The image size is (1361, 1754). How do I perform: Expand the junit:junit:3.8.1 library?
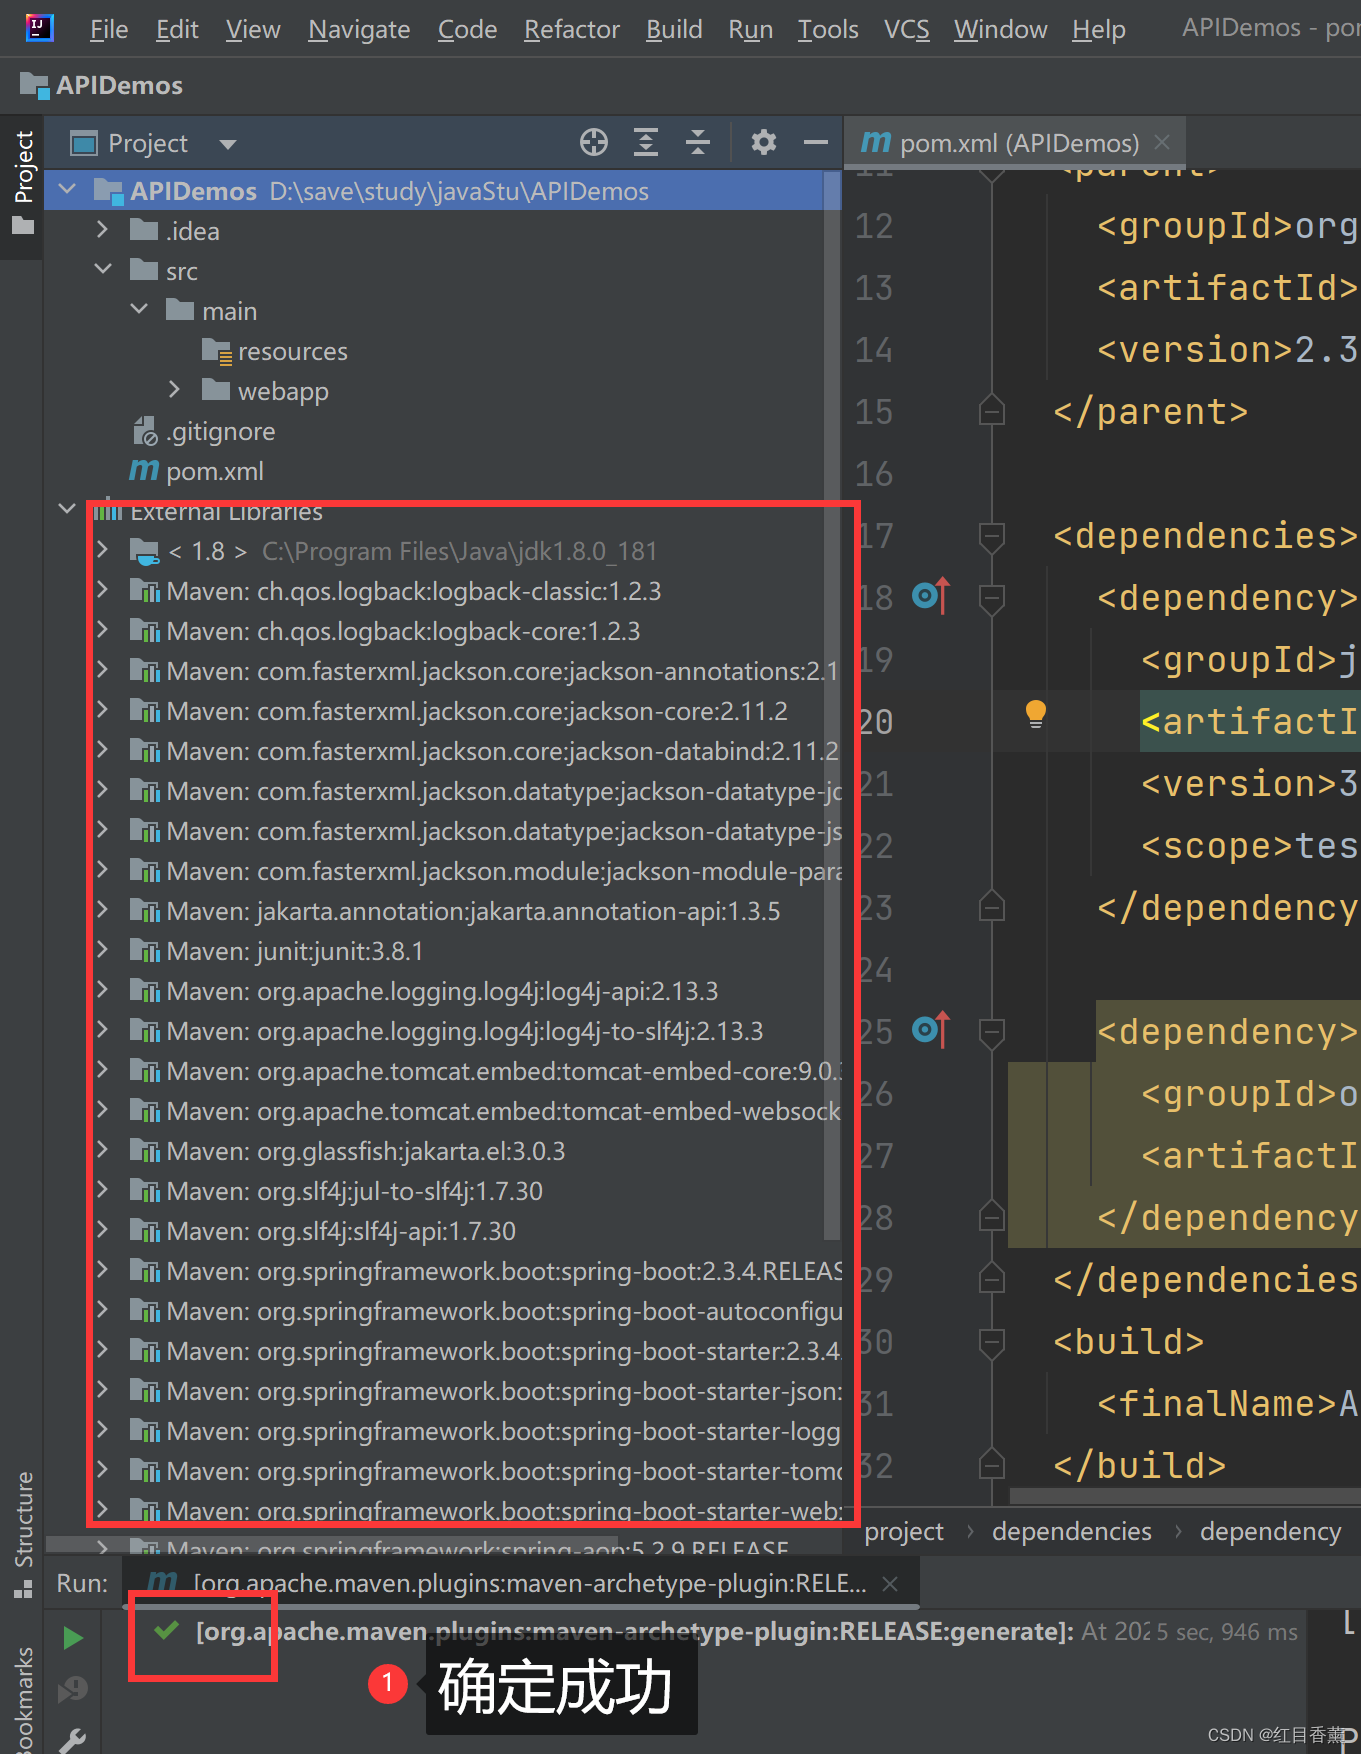pyautogui.click(x=103, y=949)
